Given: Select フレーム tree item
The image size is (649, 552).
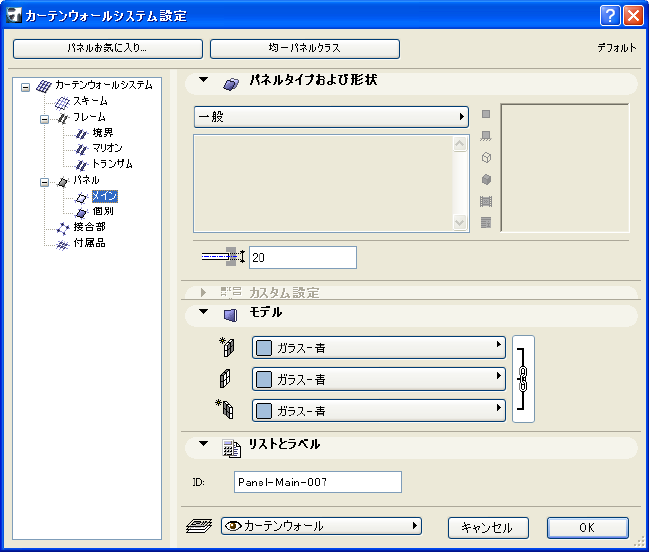Looking at the screenshot, I should (x=89, y=117).
